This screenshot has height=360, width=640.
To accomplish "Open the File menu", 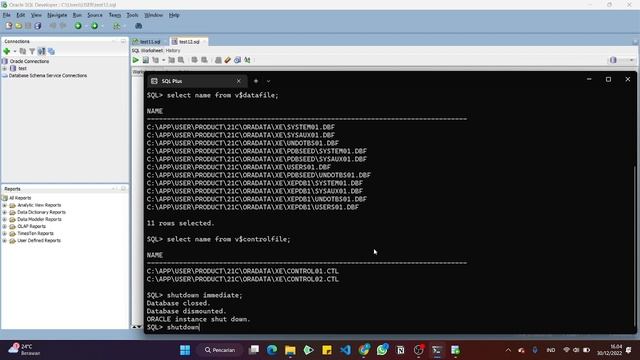I will [7, 15].
